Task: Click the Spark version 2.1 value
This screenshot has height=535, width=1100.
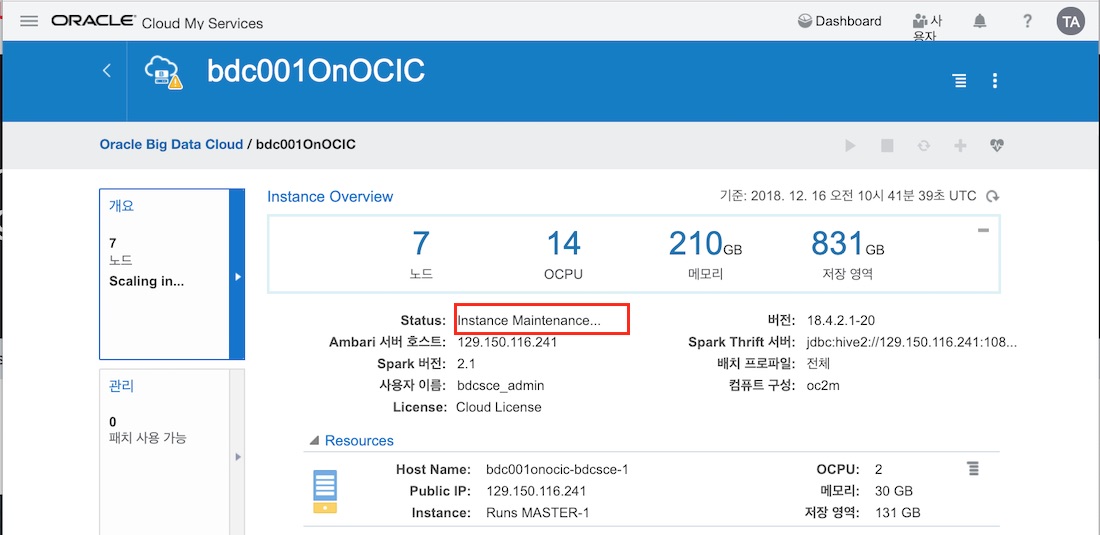Action: [x=467, y=364]
